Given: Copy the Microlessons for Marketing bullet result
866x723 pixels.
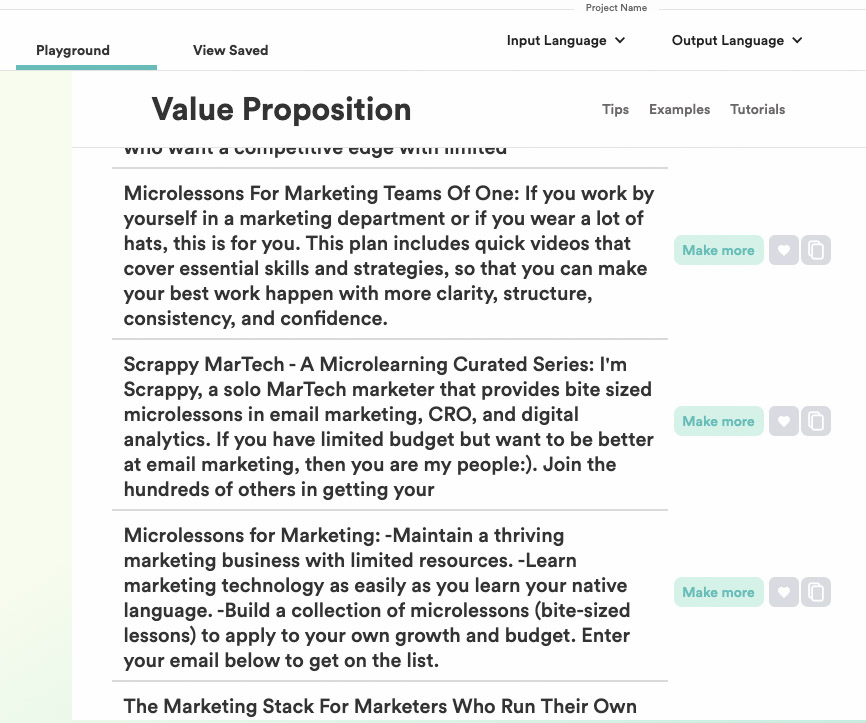Looking at the screenshot, I should (x=816, y=592).
